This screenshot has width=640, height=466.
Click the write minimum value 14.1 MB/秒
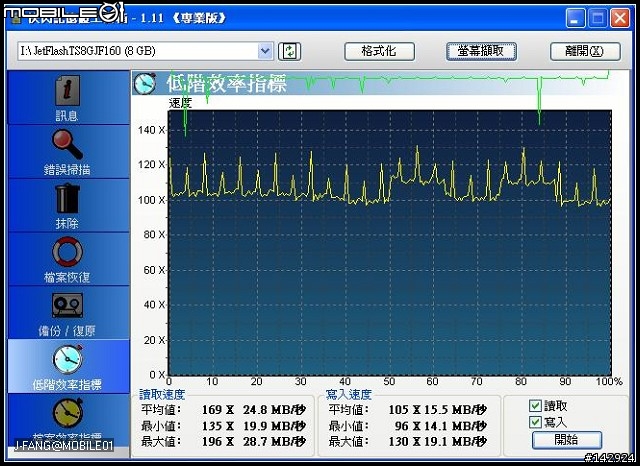(x=456, y=426)
